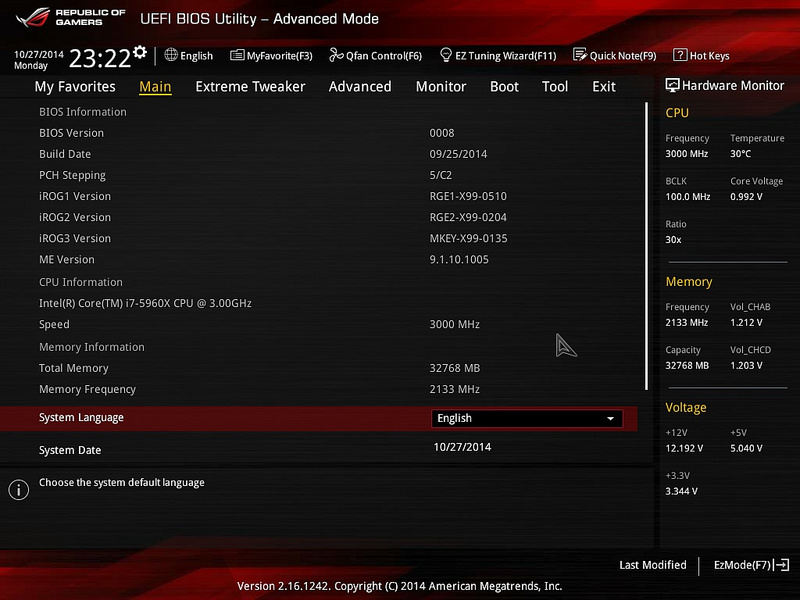This screenshot has width=800, height=600.
Task: Click the MyFavorite(F3) label
Action: 280,56
